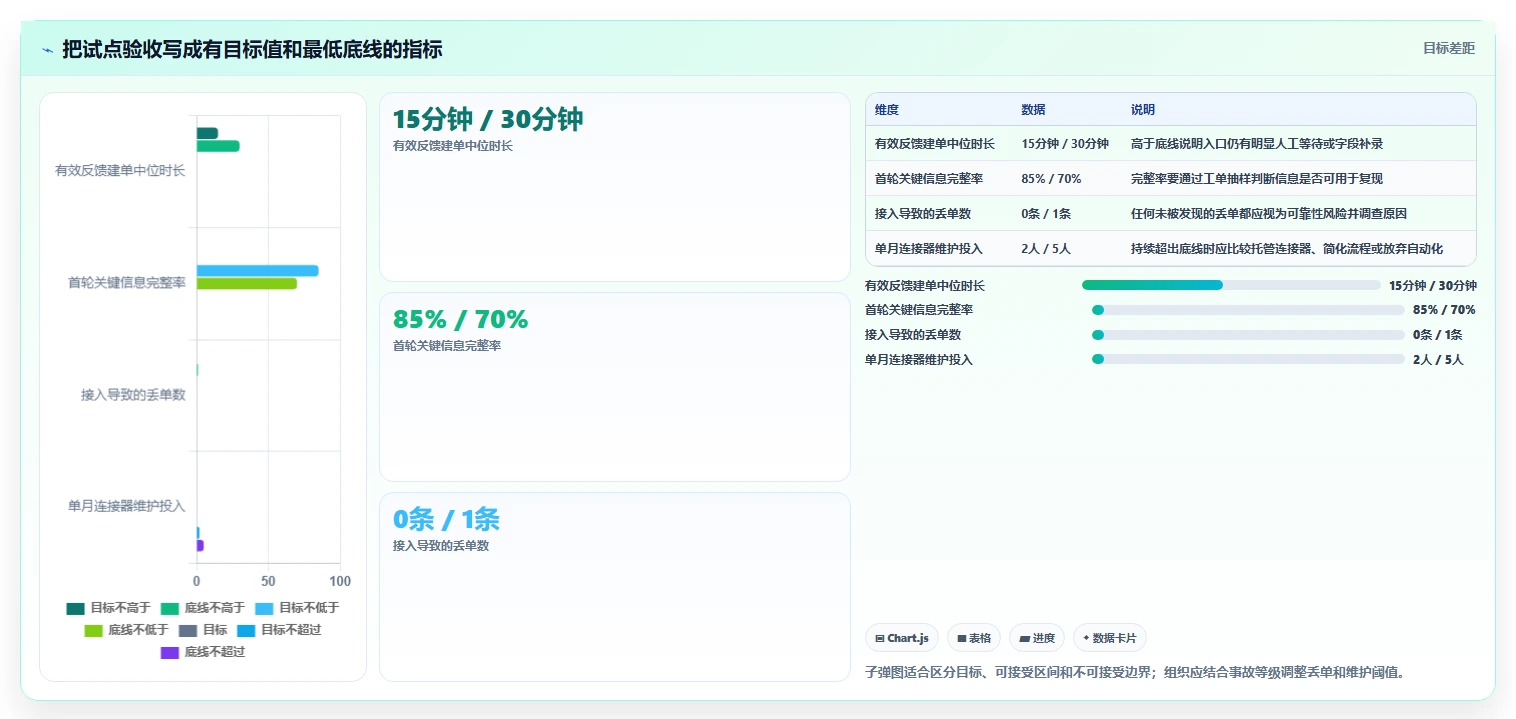Select the table cell 15分钟 / 30分钟
Viewport: 1516px width, 719px height.
pos(1065,144)
